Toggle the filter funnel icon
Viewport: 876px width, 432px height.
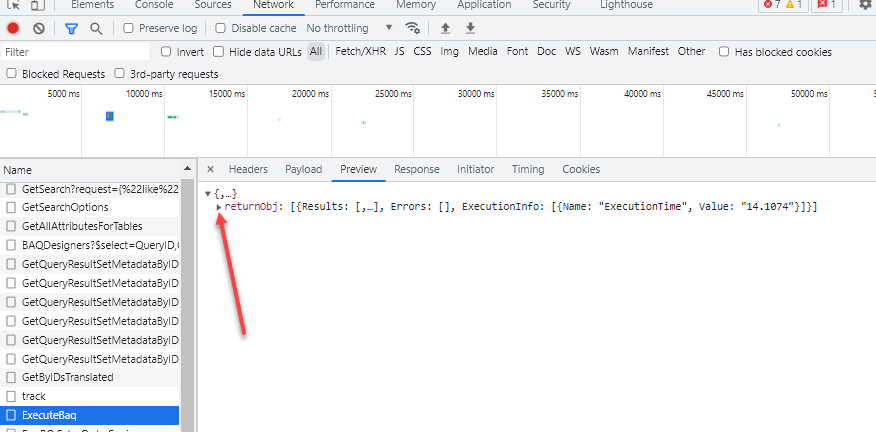pyautogui.click(x=71, y=28)
